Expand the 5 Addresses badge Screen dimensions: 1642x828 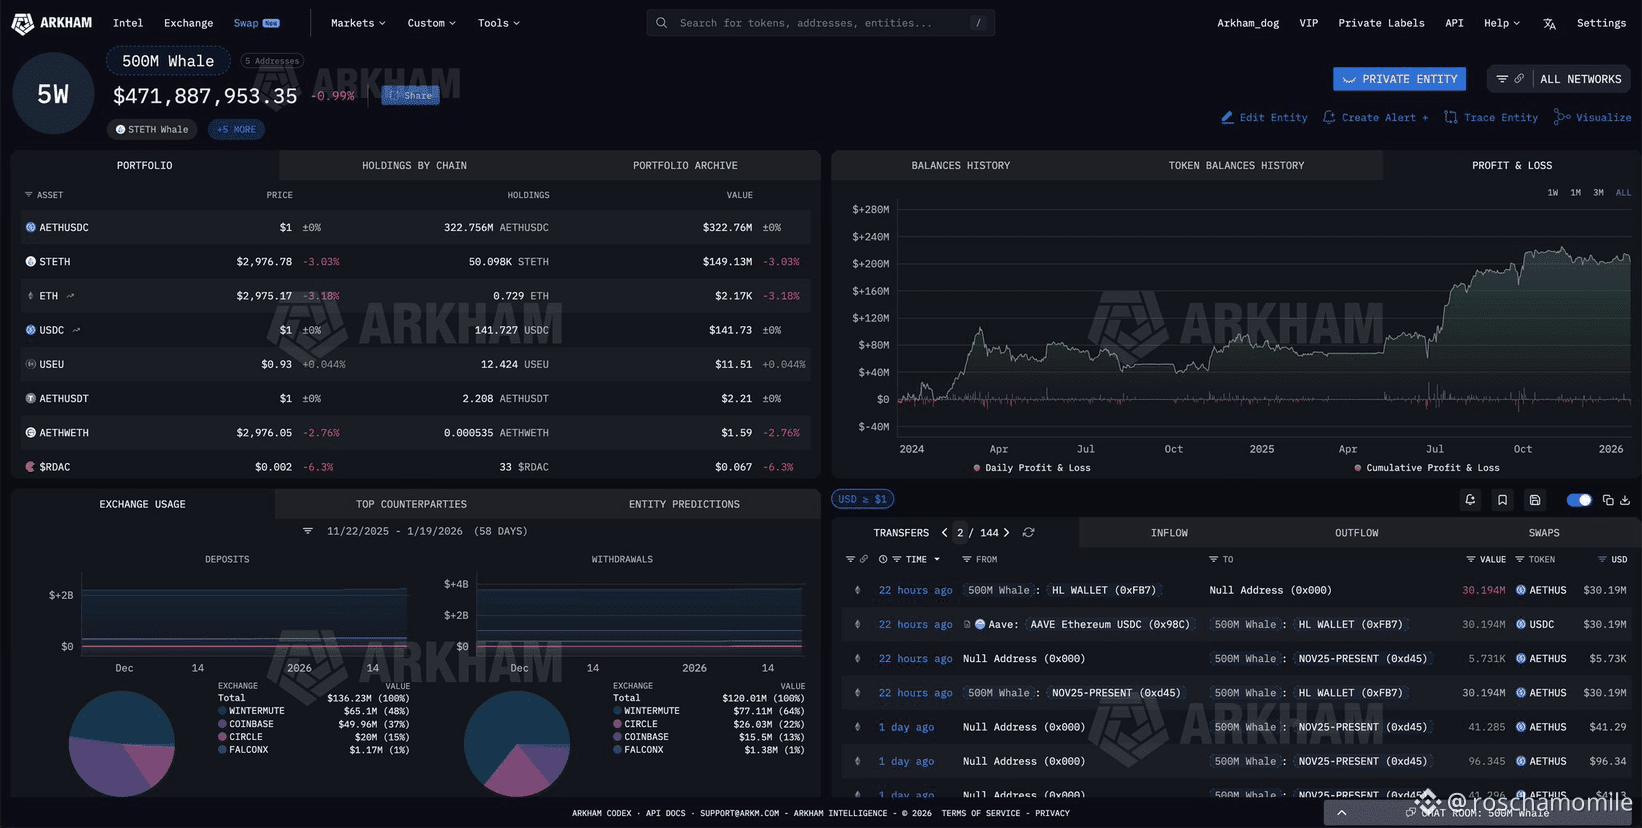(x=272, y=61)
